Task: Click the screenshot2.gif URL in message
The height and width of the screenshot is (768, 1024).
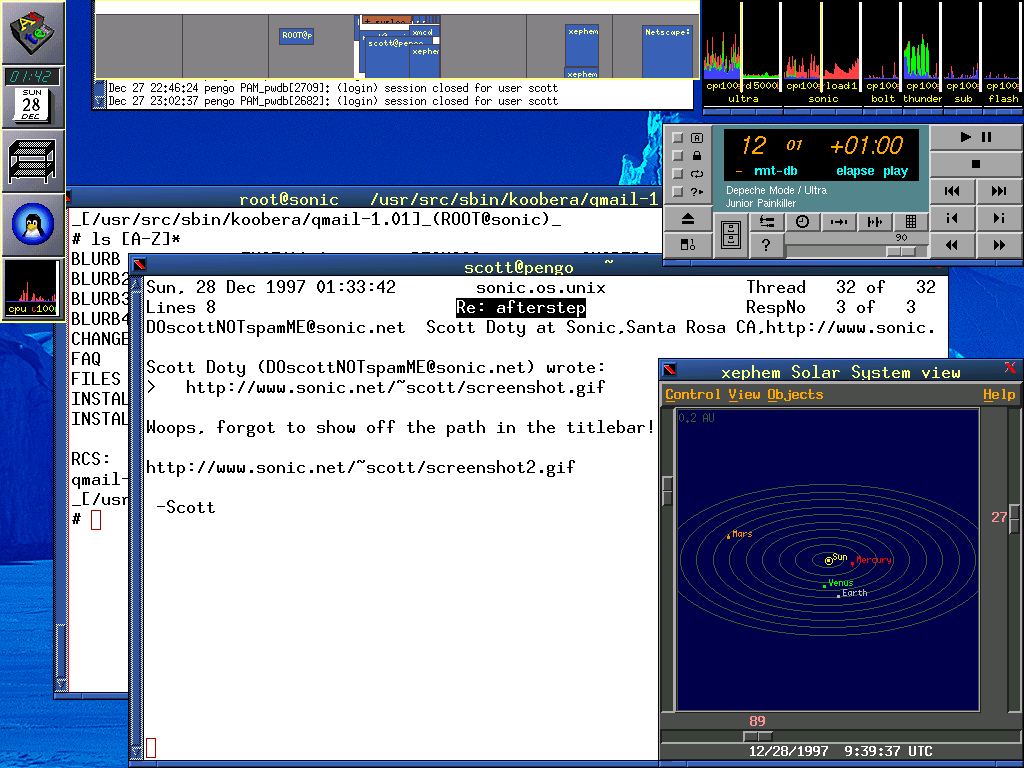Action: tap(360, 468)
